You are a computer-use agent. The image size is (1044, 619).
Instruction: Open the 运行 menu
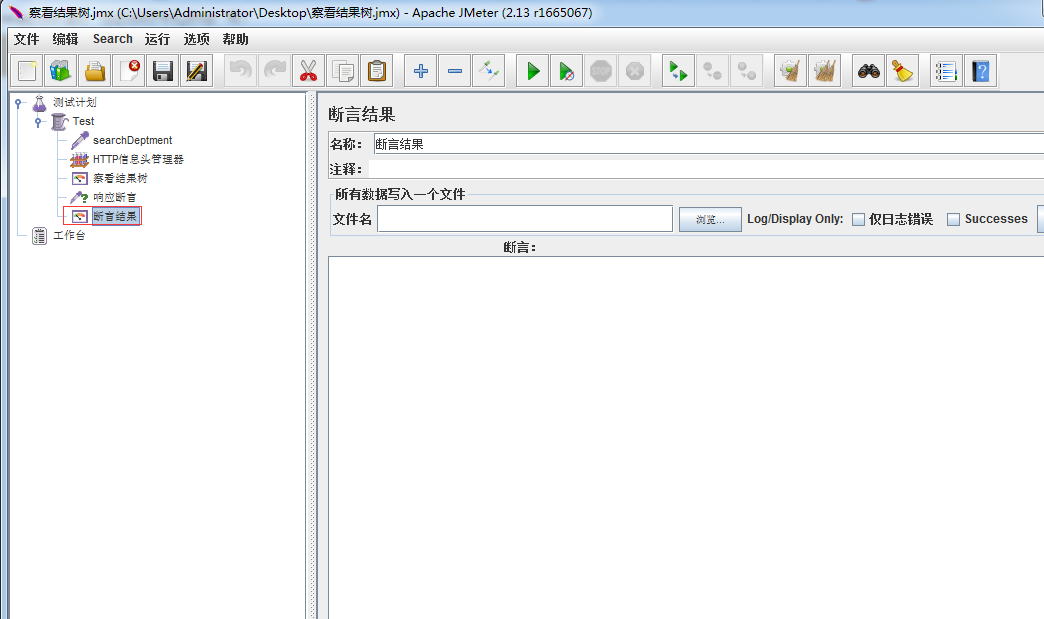click(157, 39)
